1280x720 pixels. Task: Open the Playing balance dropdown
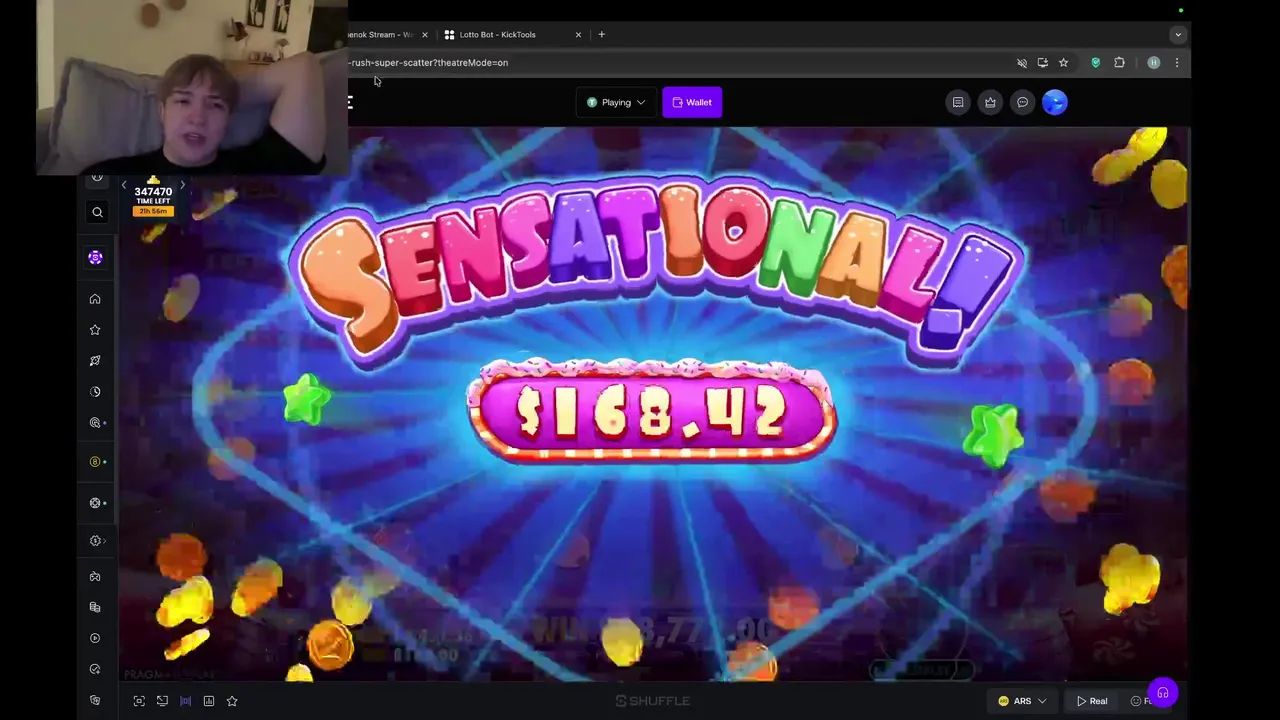pos(616,102)
